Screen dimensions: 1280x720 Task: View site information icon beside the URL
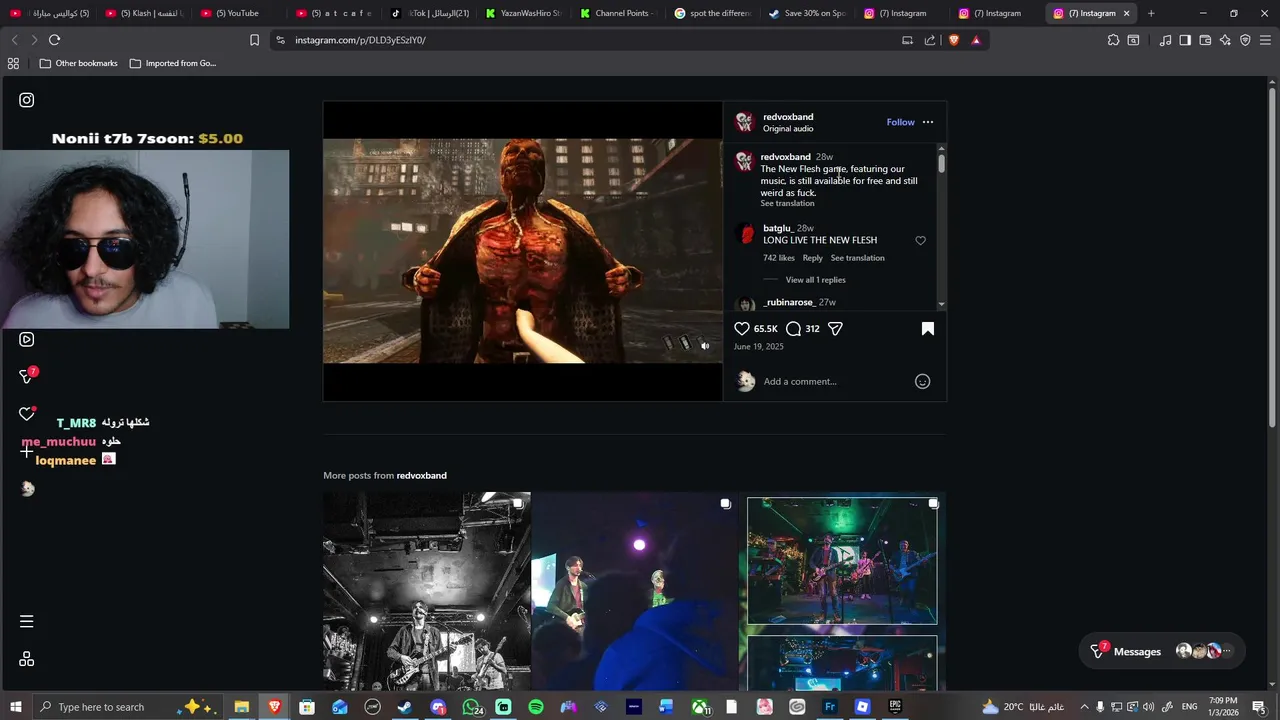coord(281,40)
